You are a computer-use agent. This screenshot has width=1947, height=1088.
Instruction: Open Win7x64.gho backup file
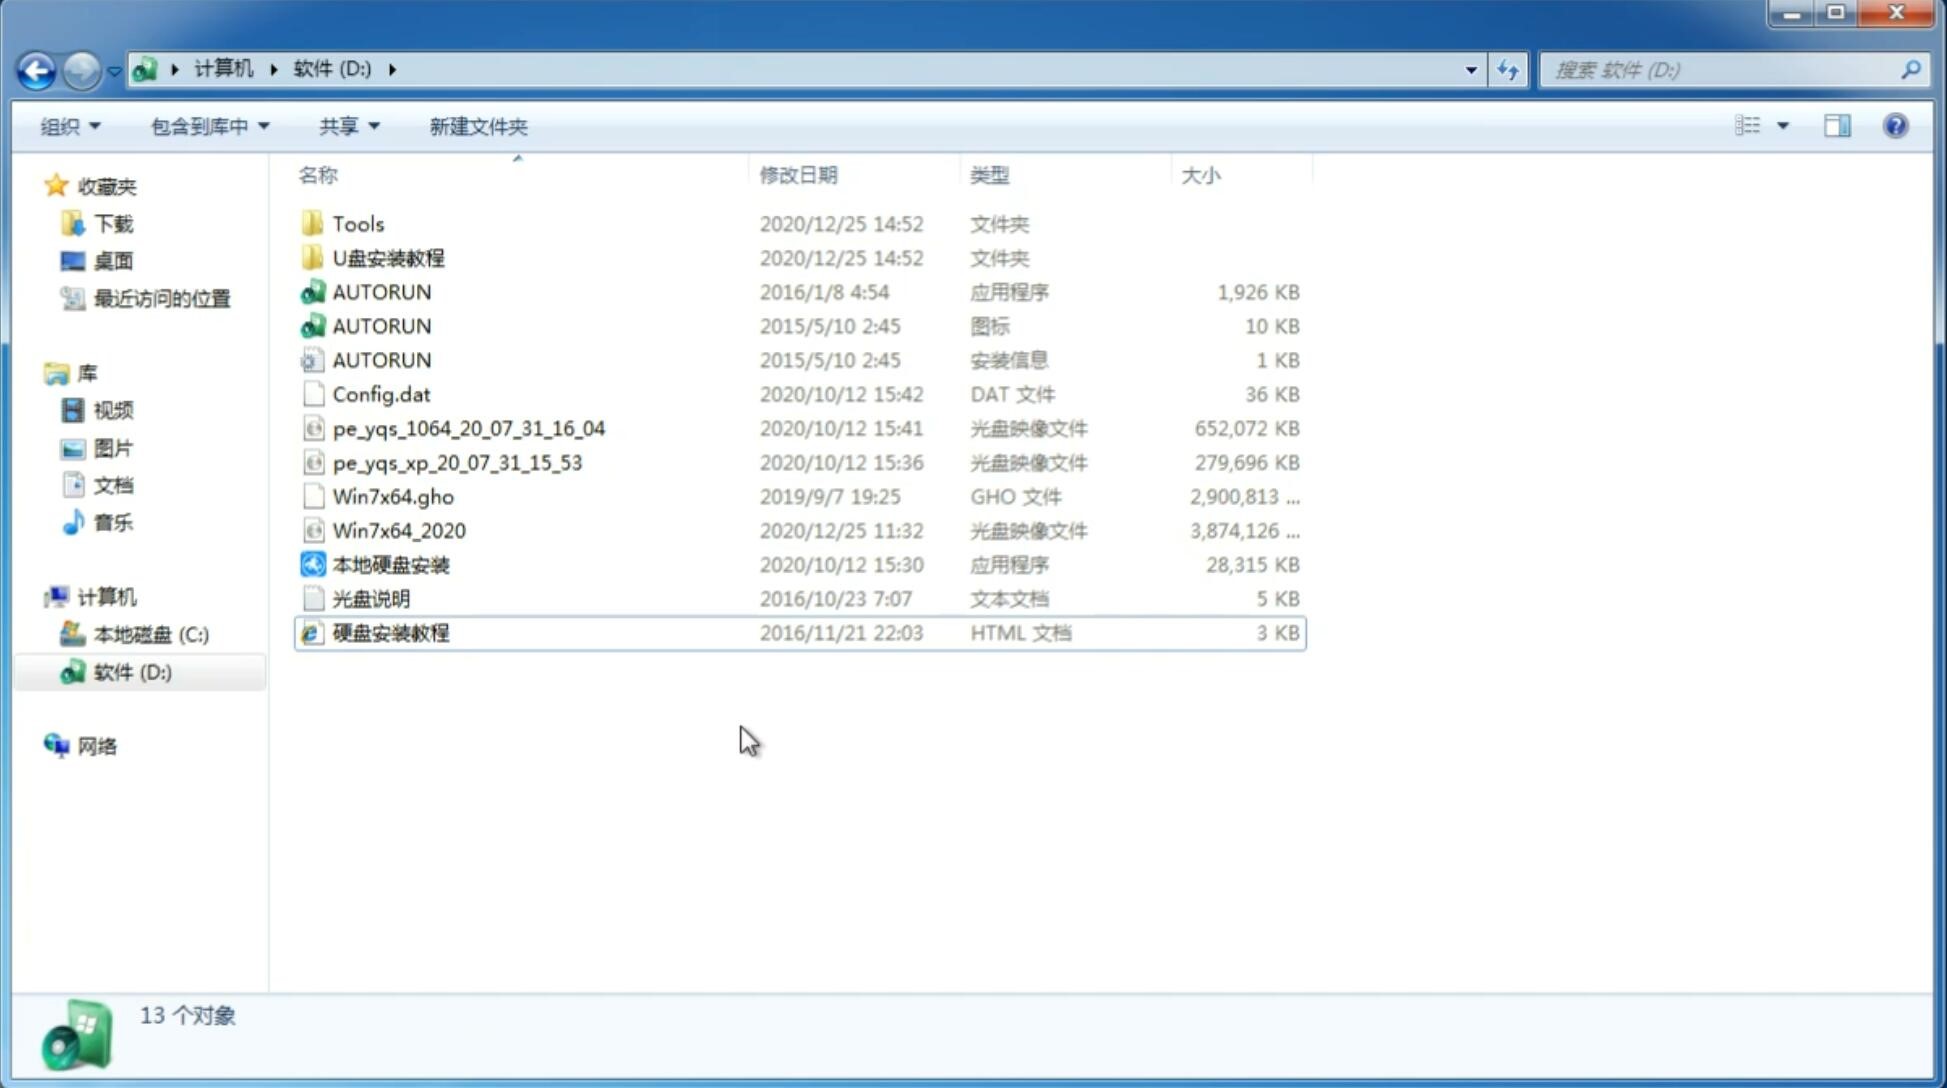393,496
